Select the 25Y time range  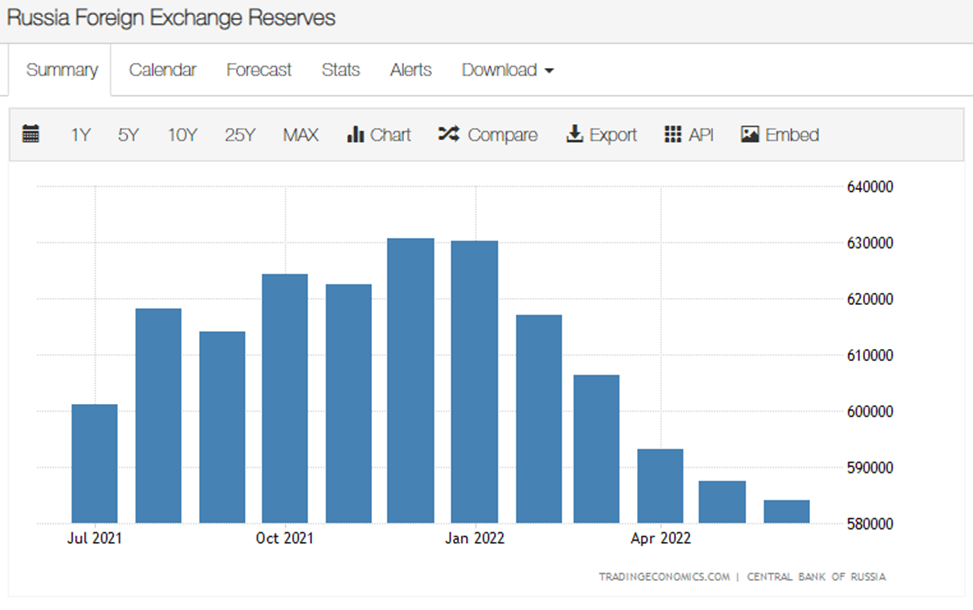click(240, 135)
